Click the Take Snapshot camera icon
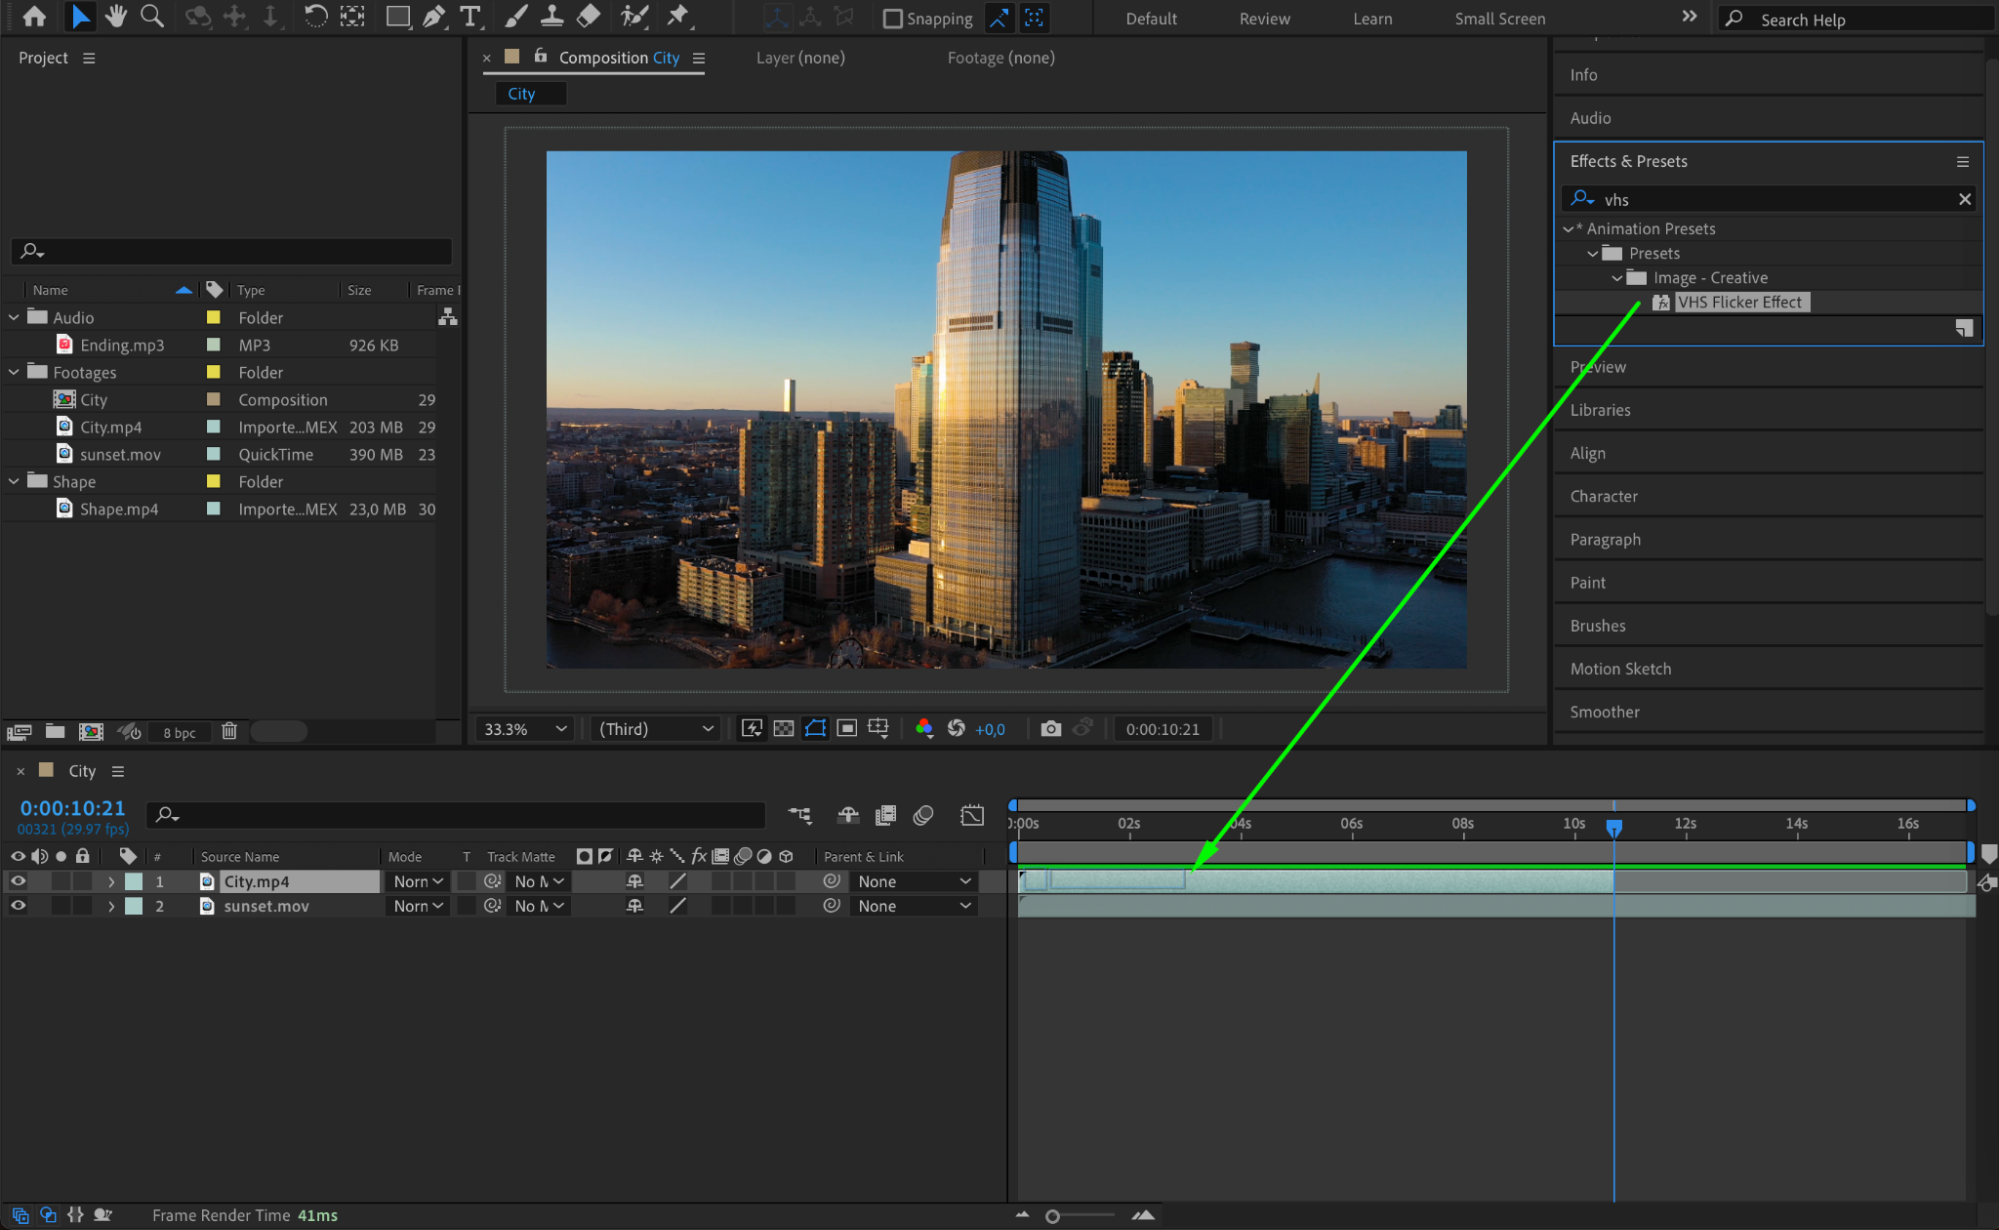 click(x=1050, y=728)
